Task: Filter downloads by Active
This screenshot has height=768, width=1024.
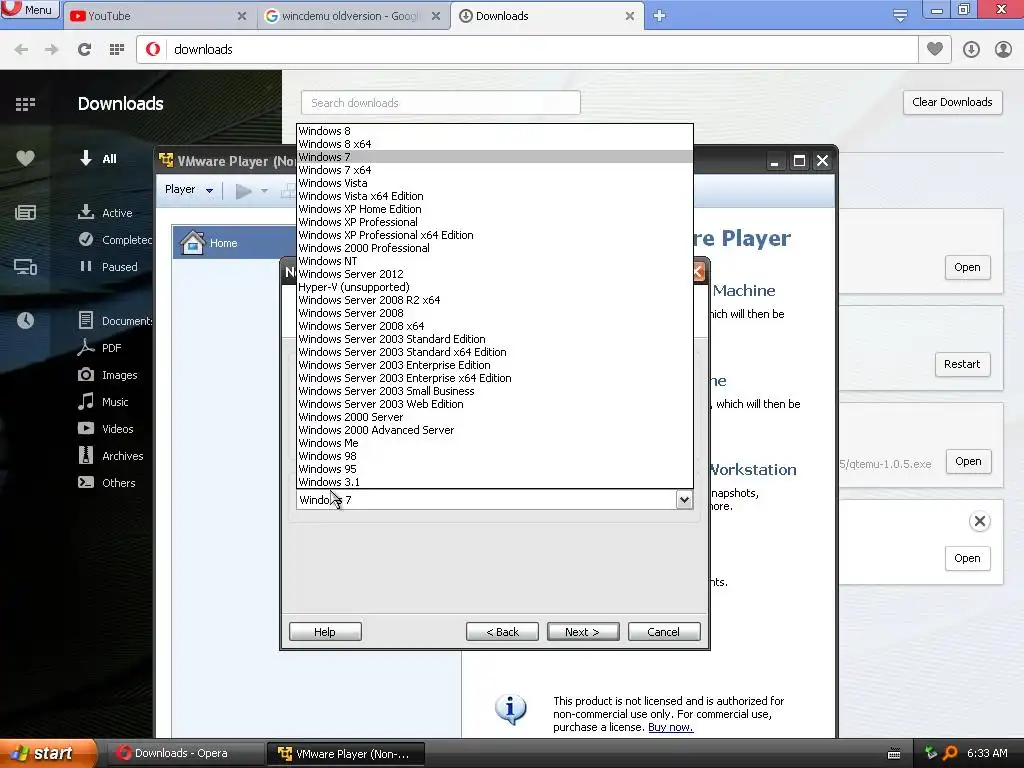Action: [105, 213]
